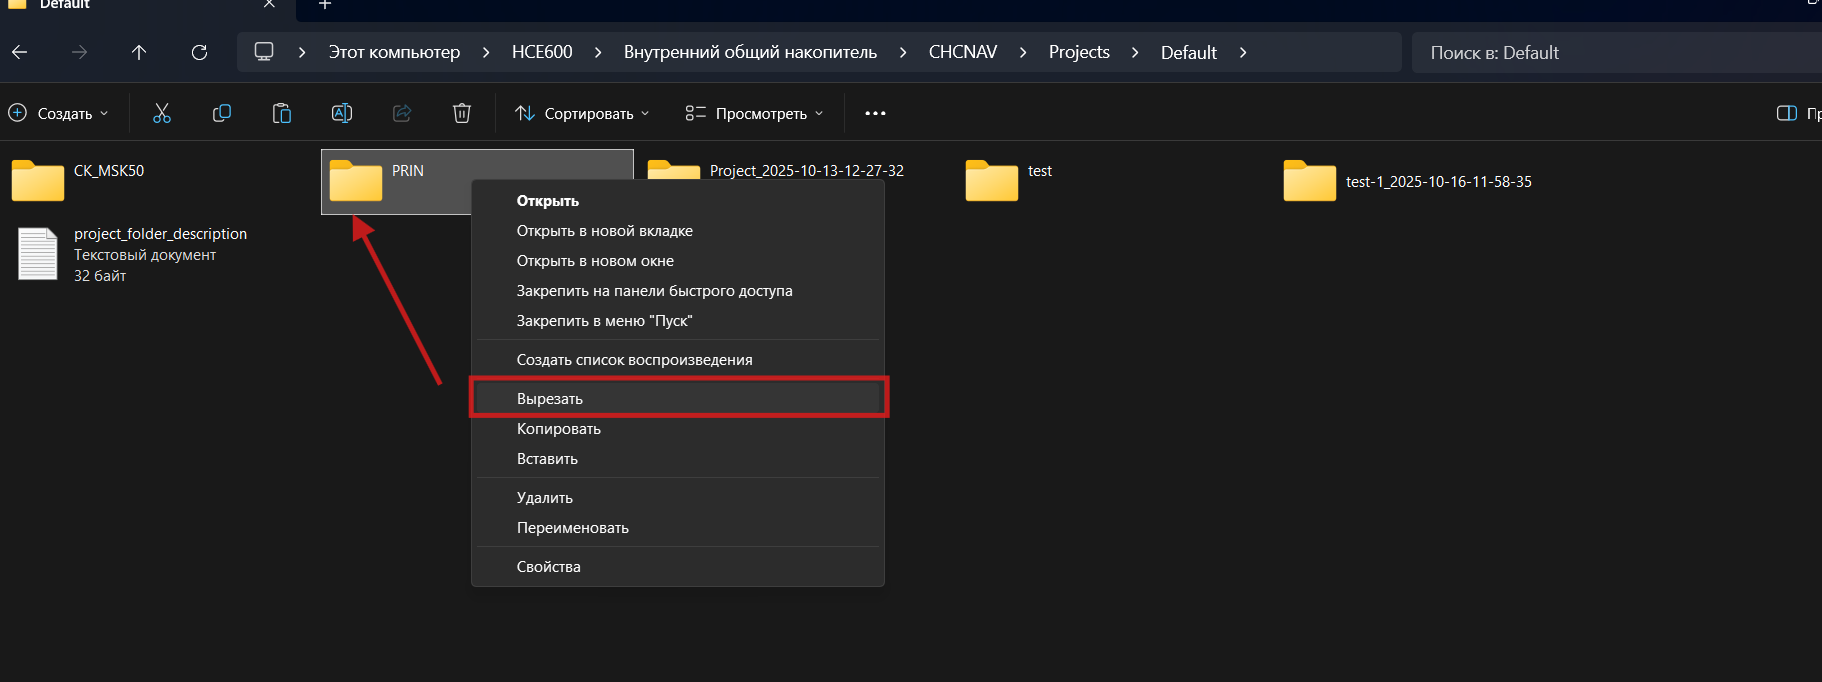The width and height of the screenshot is (1822, 682).
Task: Click Вырезать in the context menu
Action: tap(678, 398)
